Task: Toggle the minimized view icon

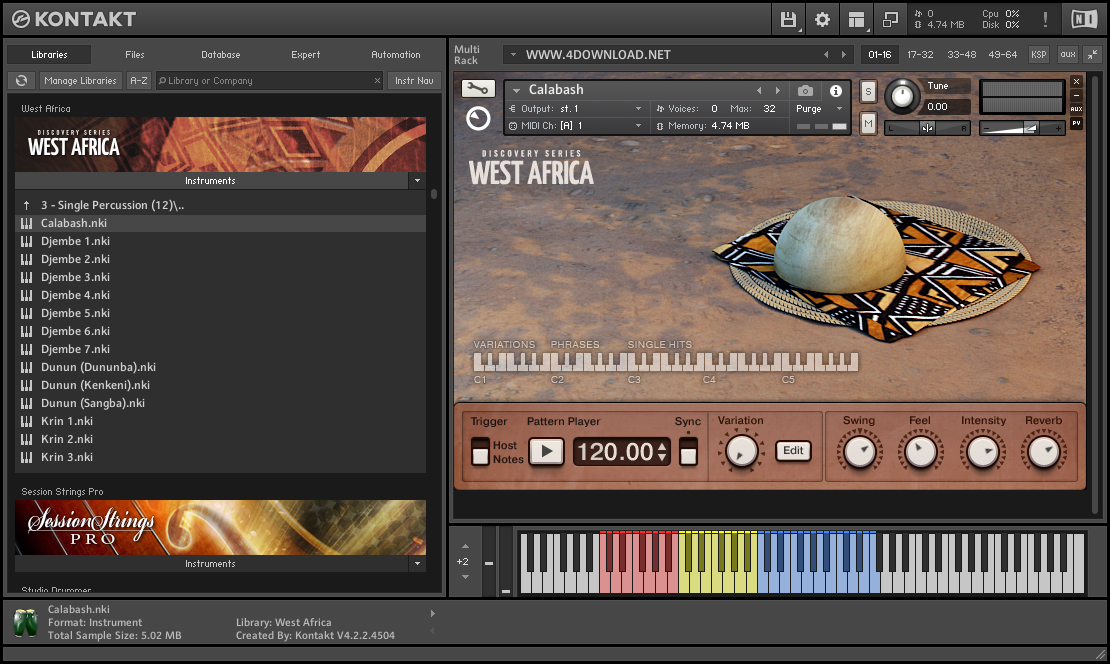Action: (x=890, y=19)
